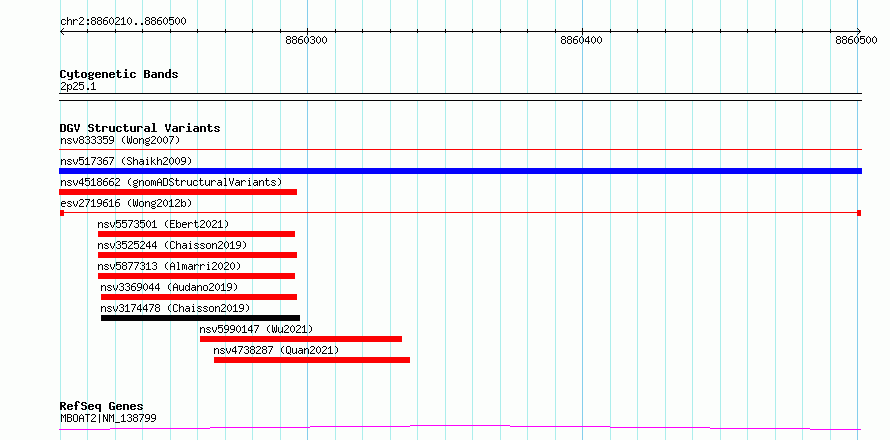Click the black nsv3174478 variant bar
The image size is (890, 440).
200,318
